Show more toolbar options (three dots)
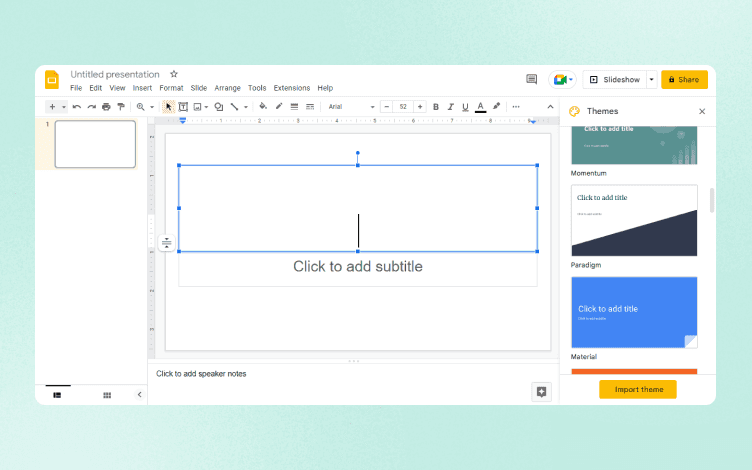 pos(516,106)
